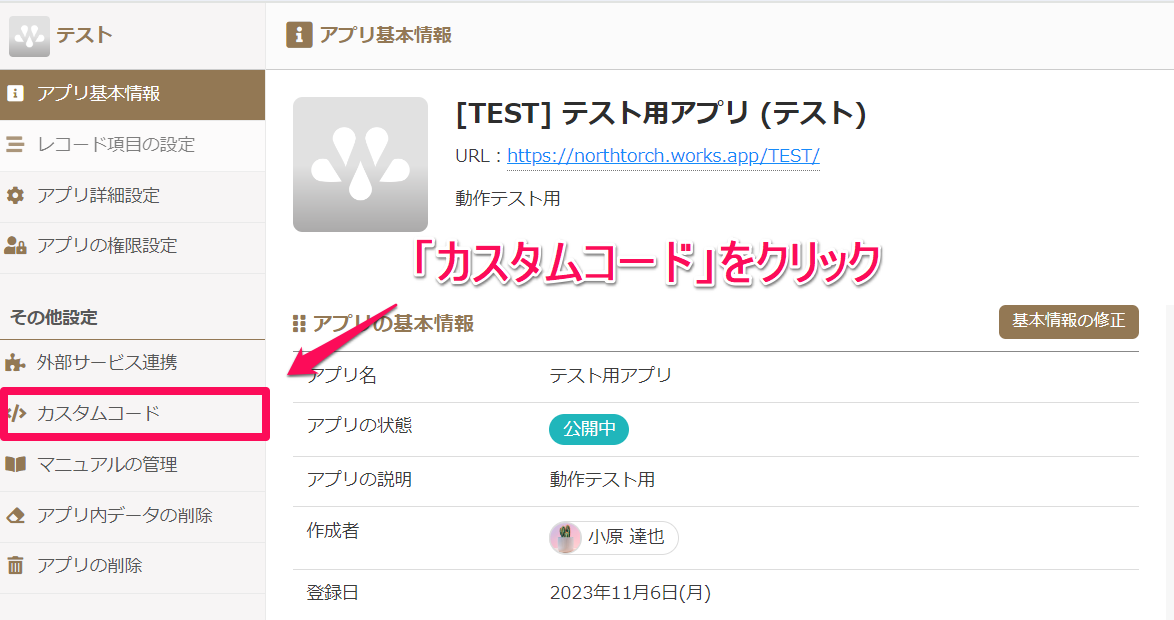
Task: Open the northtorch.works.app/TEST URL link
Action: 663,156
